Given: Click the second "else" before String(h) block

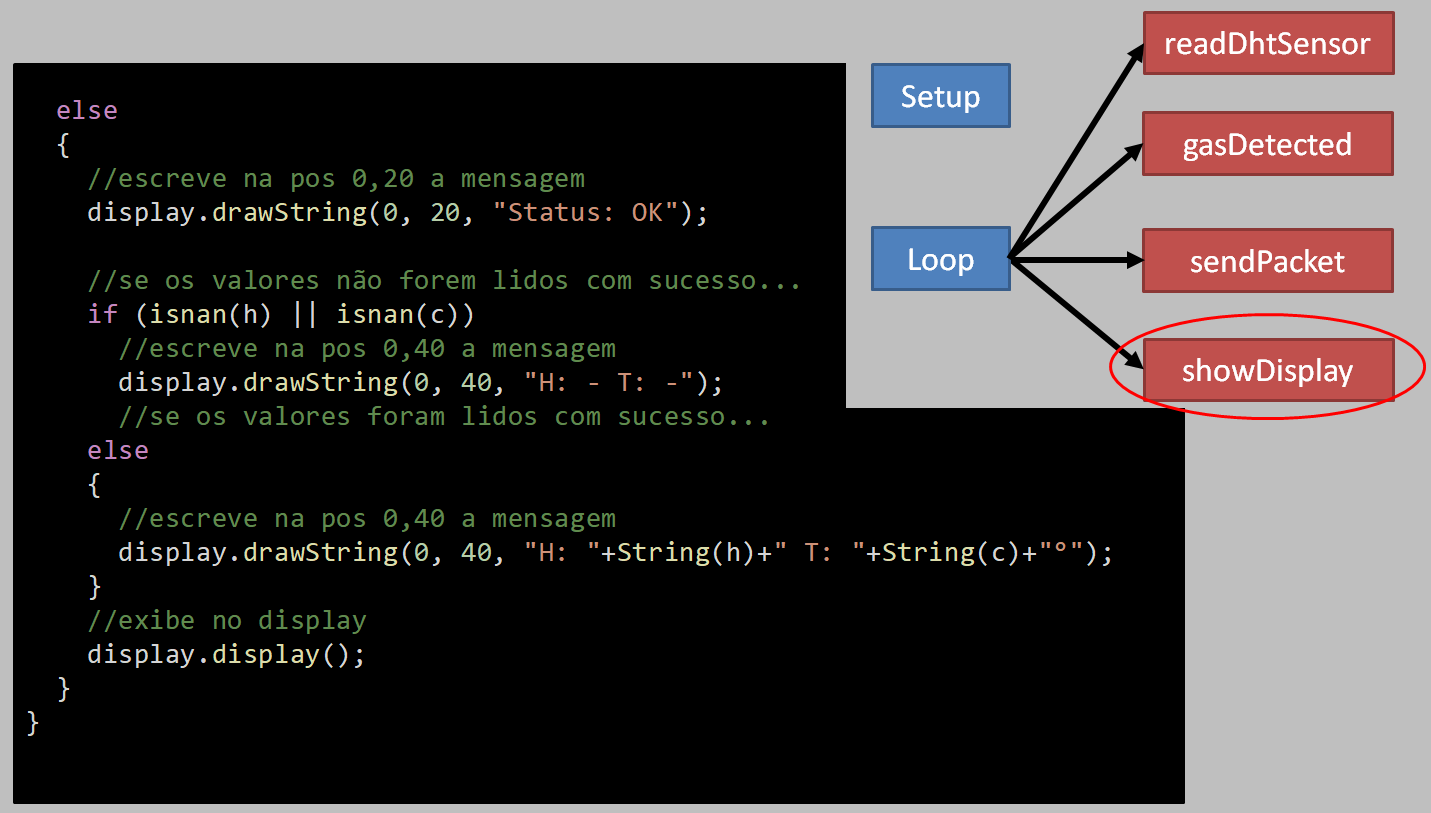Looking at the screenshot, I should [x=118, y=450].
